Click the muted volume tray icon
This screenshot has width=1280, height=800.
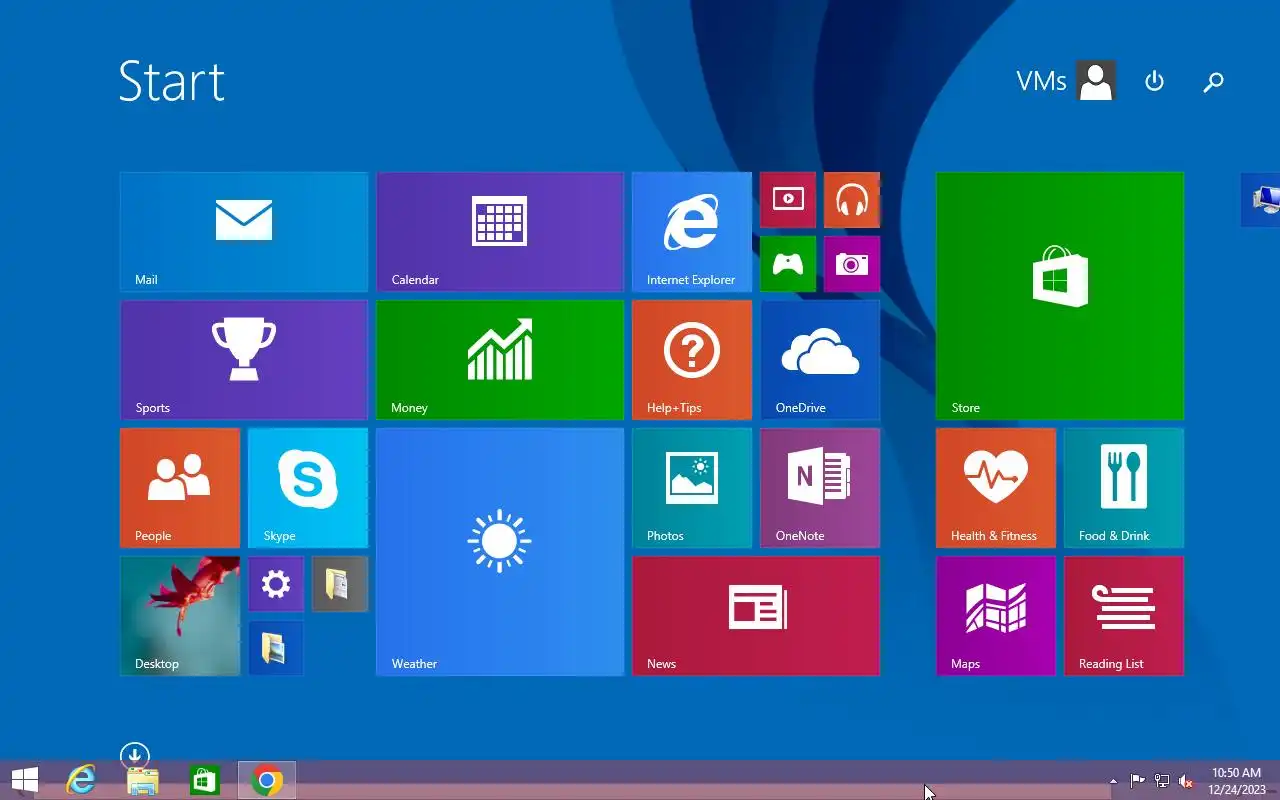pyautogui.click(x=1186, y=781)
